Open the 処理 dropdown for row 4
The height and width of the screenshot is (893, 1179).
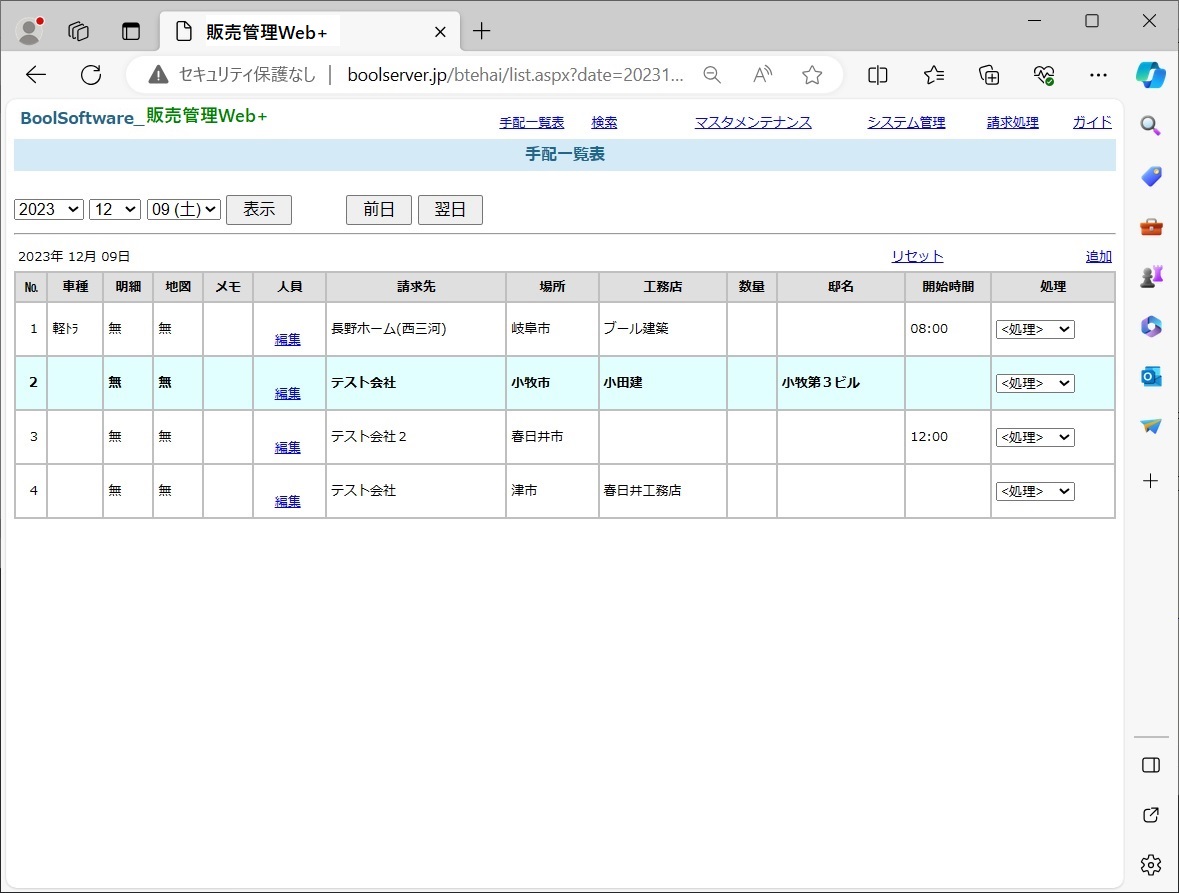pos(1034,491)
